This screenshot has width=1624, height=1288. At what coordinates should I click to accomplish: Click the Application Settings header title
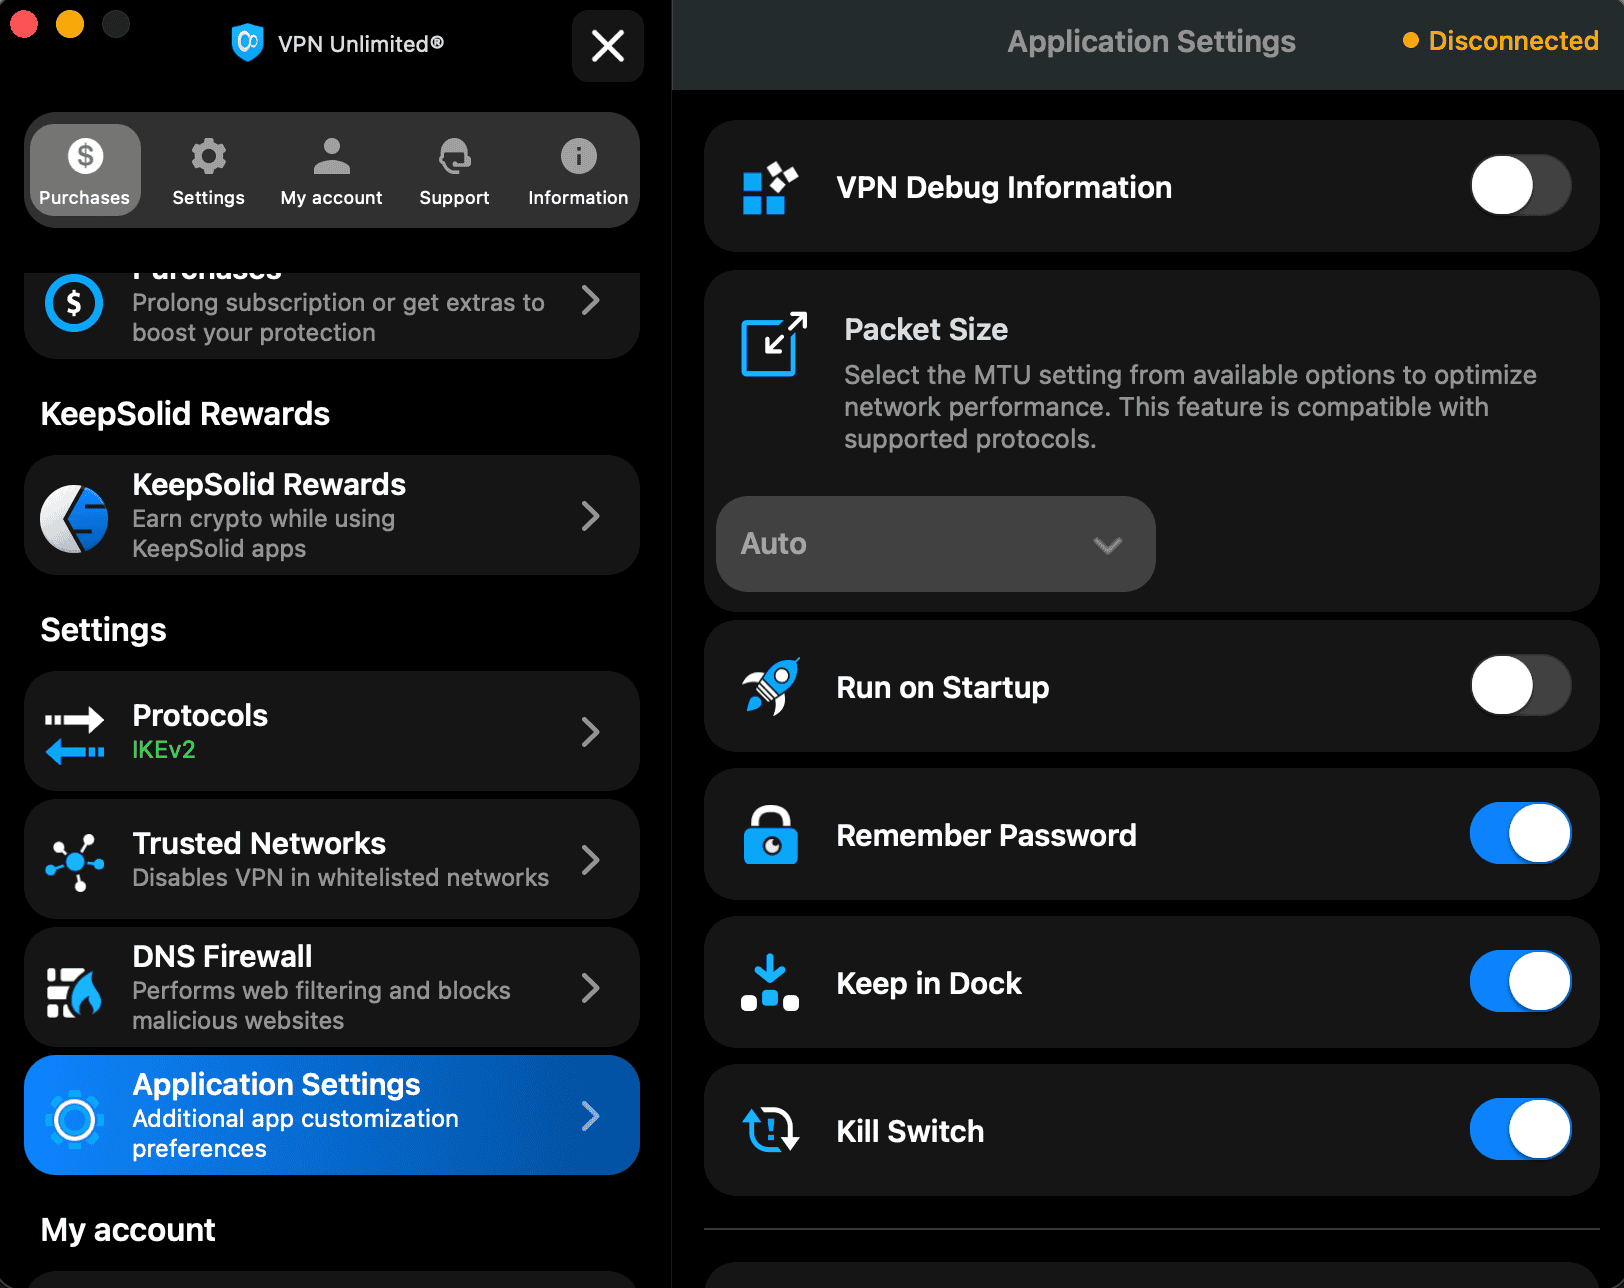(x=1151, y=41)
